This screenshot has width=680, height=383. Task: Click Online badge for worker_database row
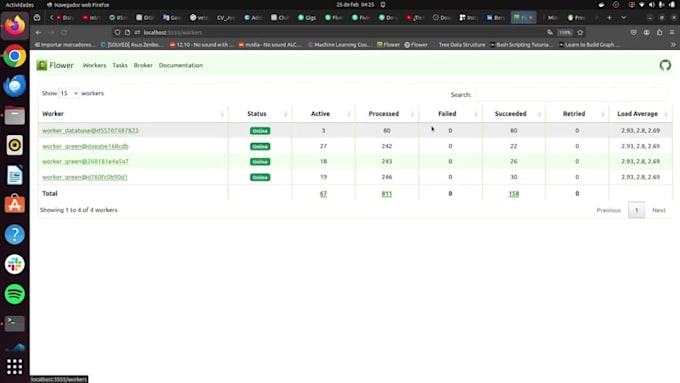coord(260,131)
